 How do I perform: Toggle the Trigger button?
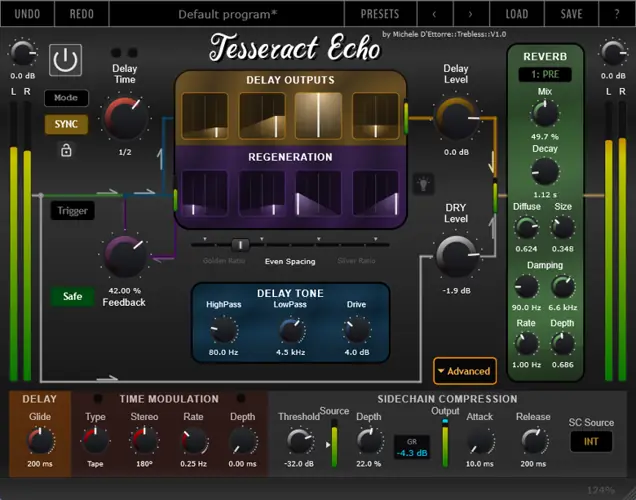pyautogui.click(x=73, y=211)
